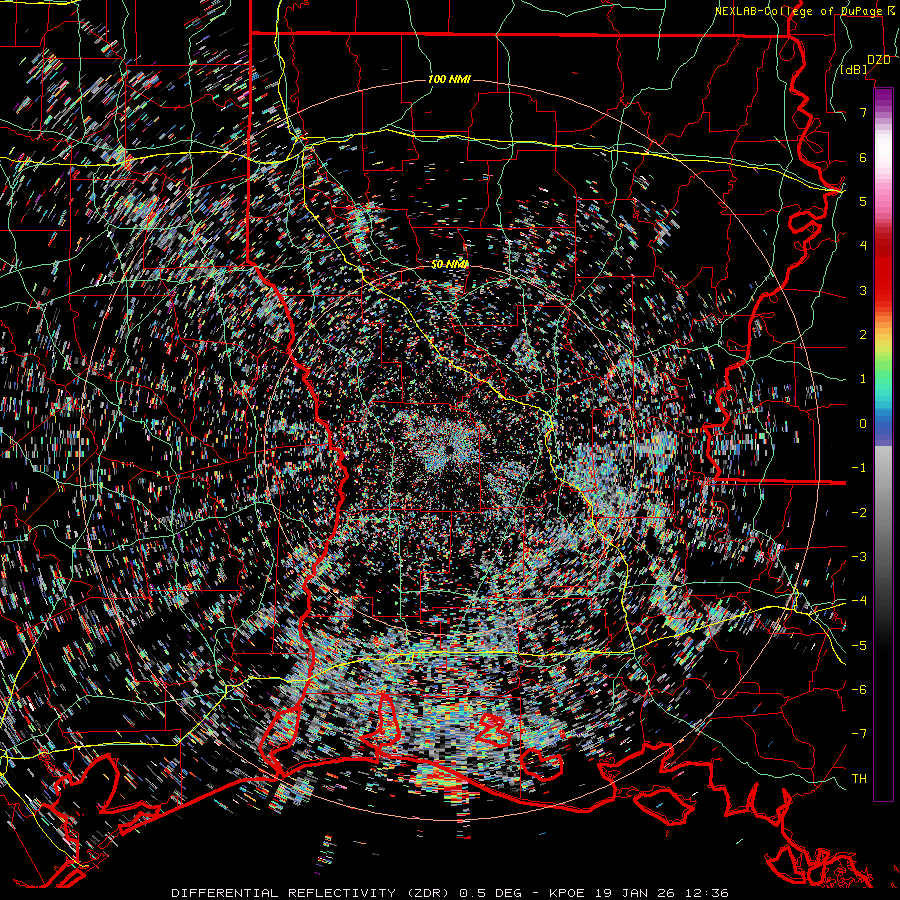Click the -5 dB scale label

(859, 646)
